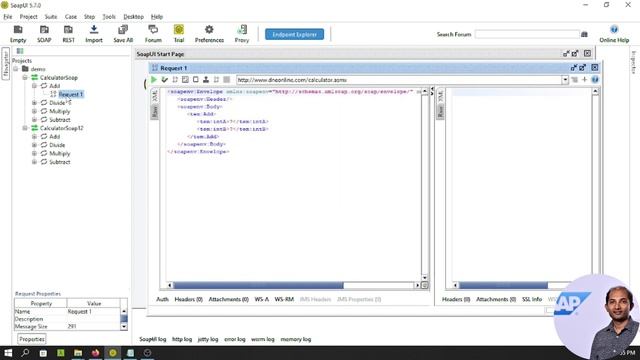
Task: Click the Trial toolbar icon
Action: tap(179, 34)
